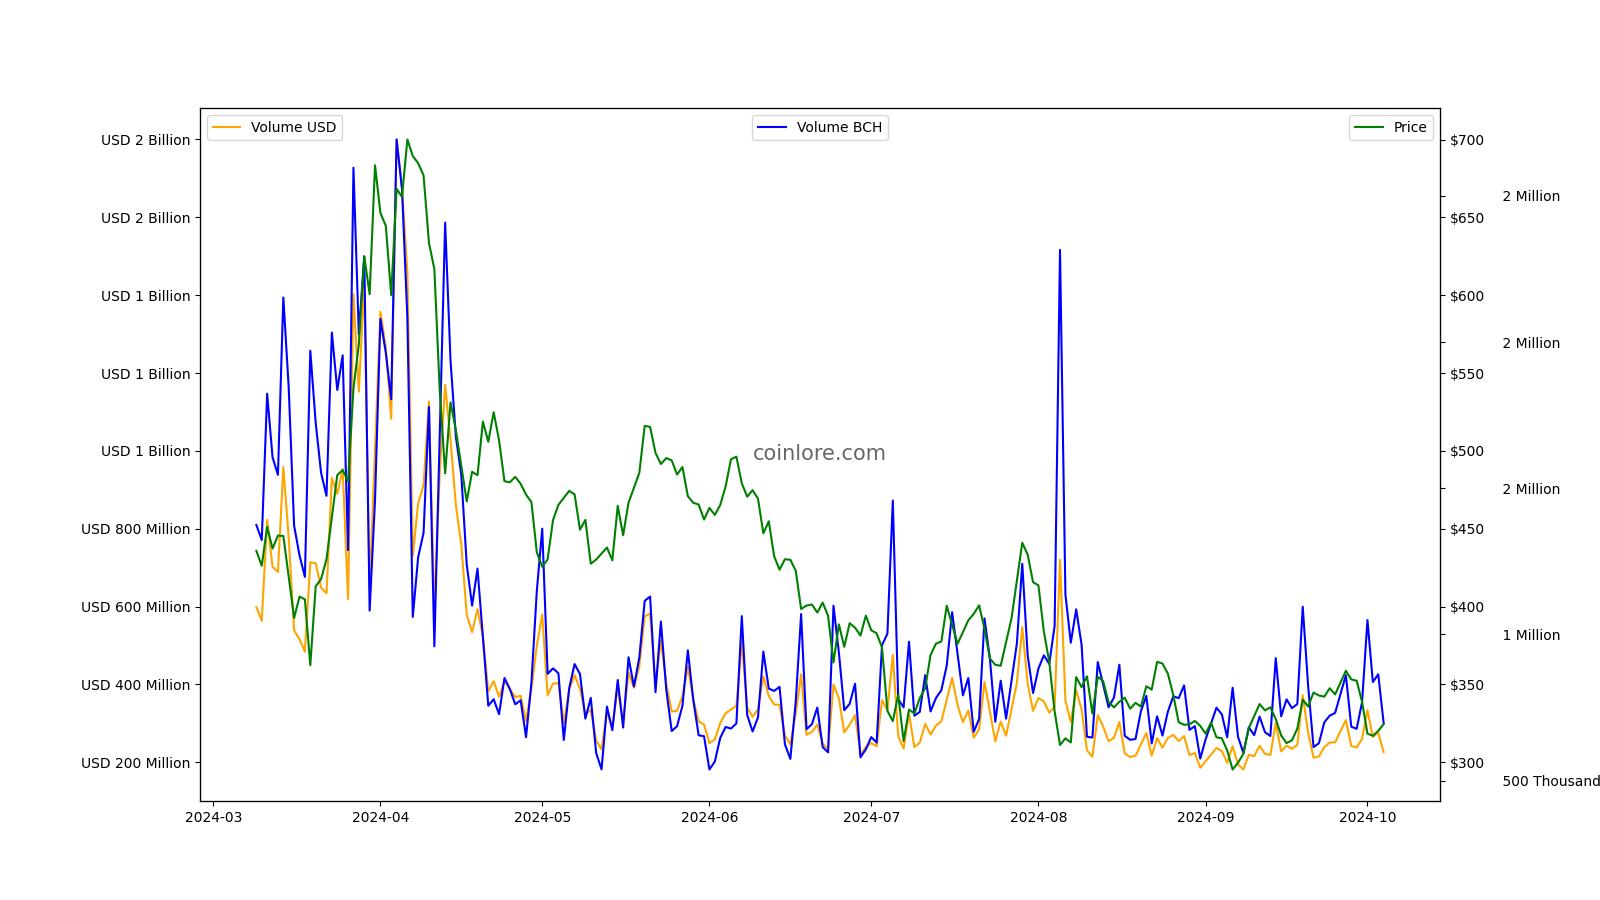Click the $400 price tick label
This screenshot has width=1600, height=900.
point(1467,607)
